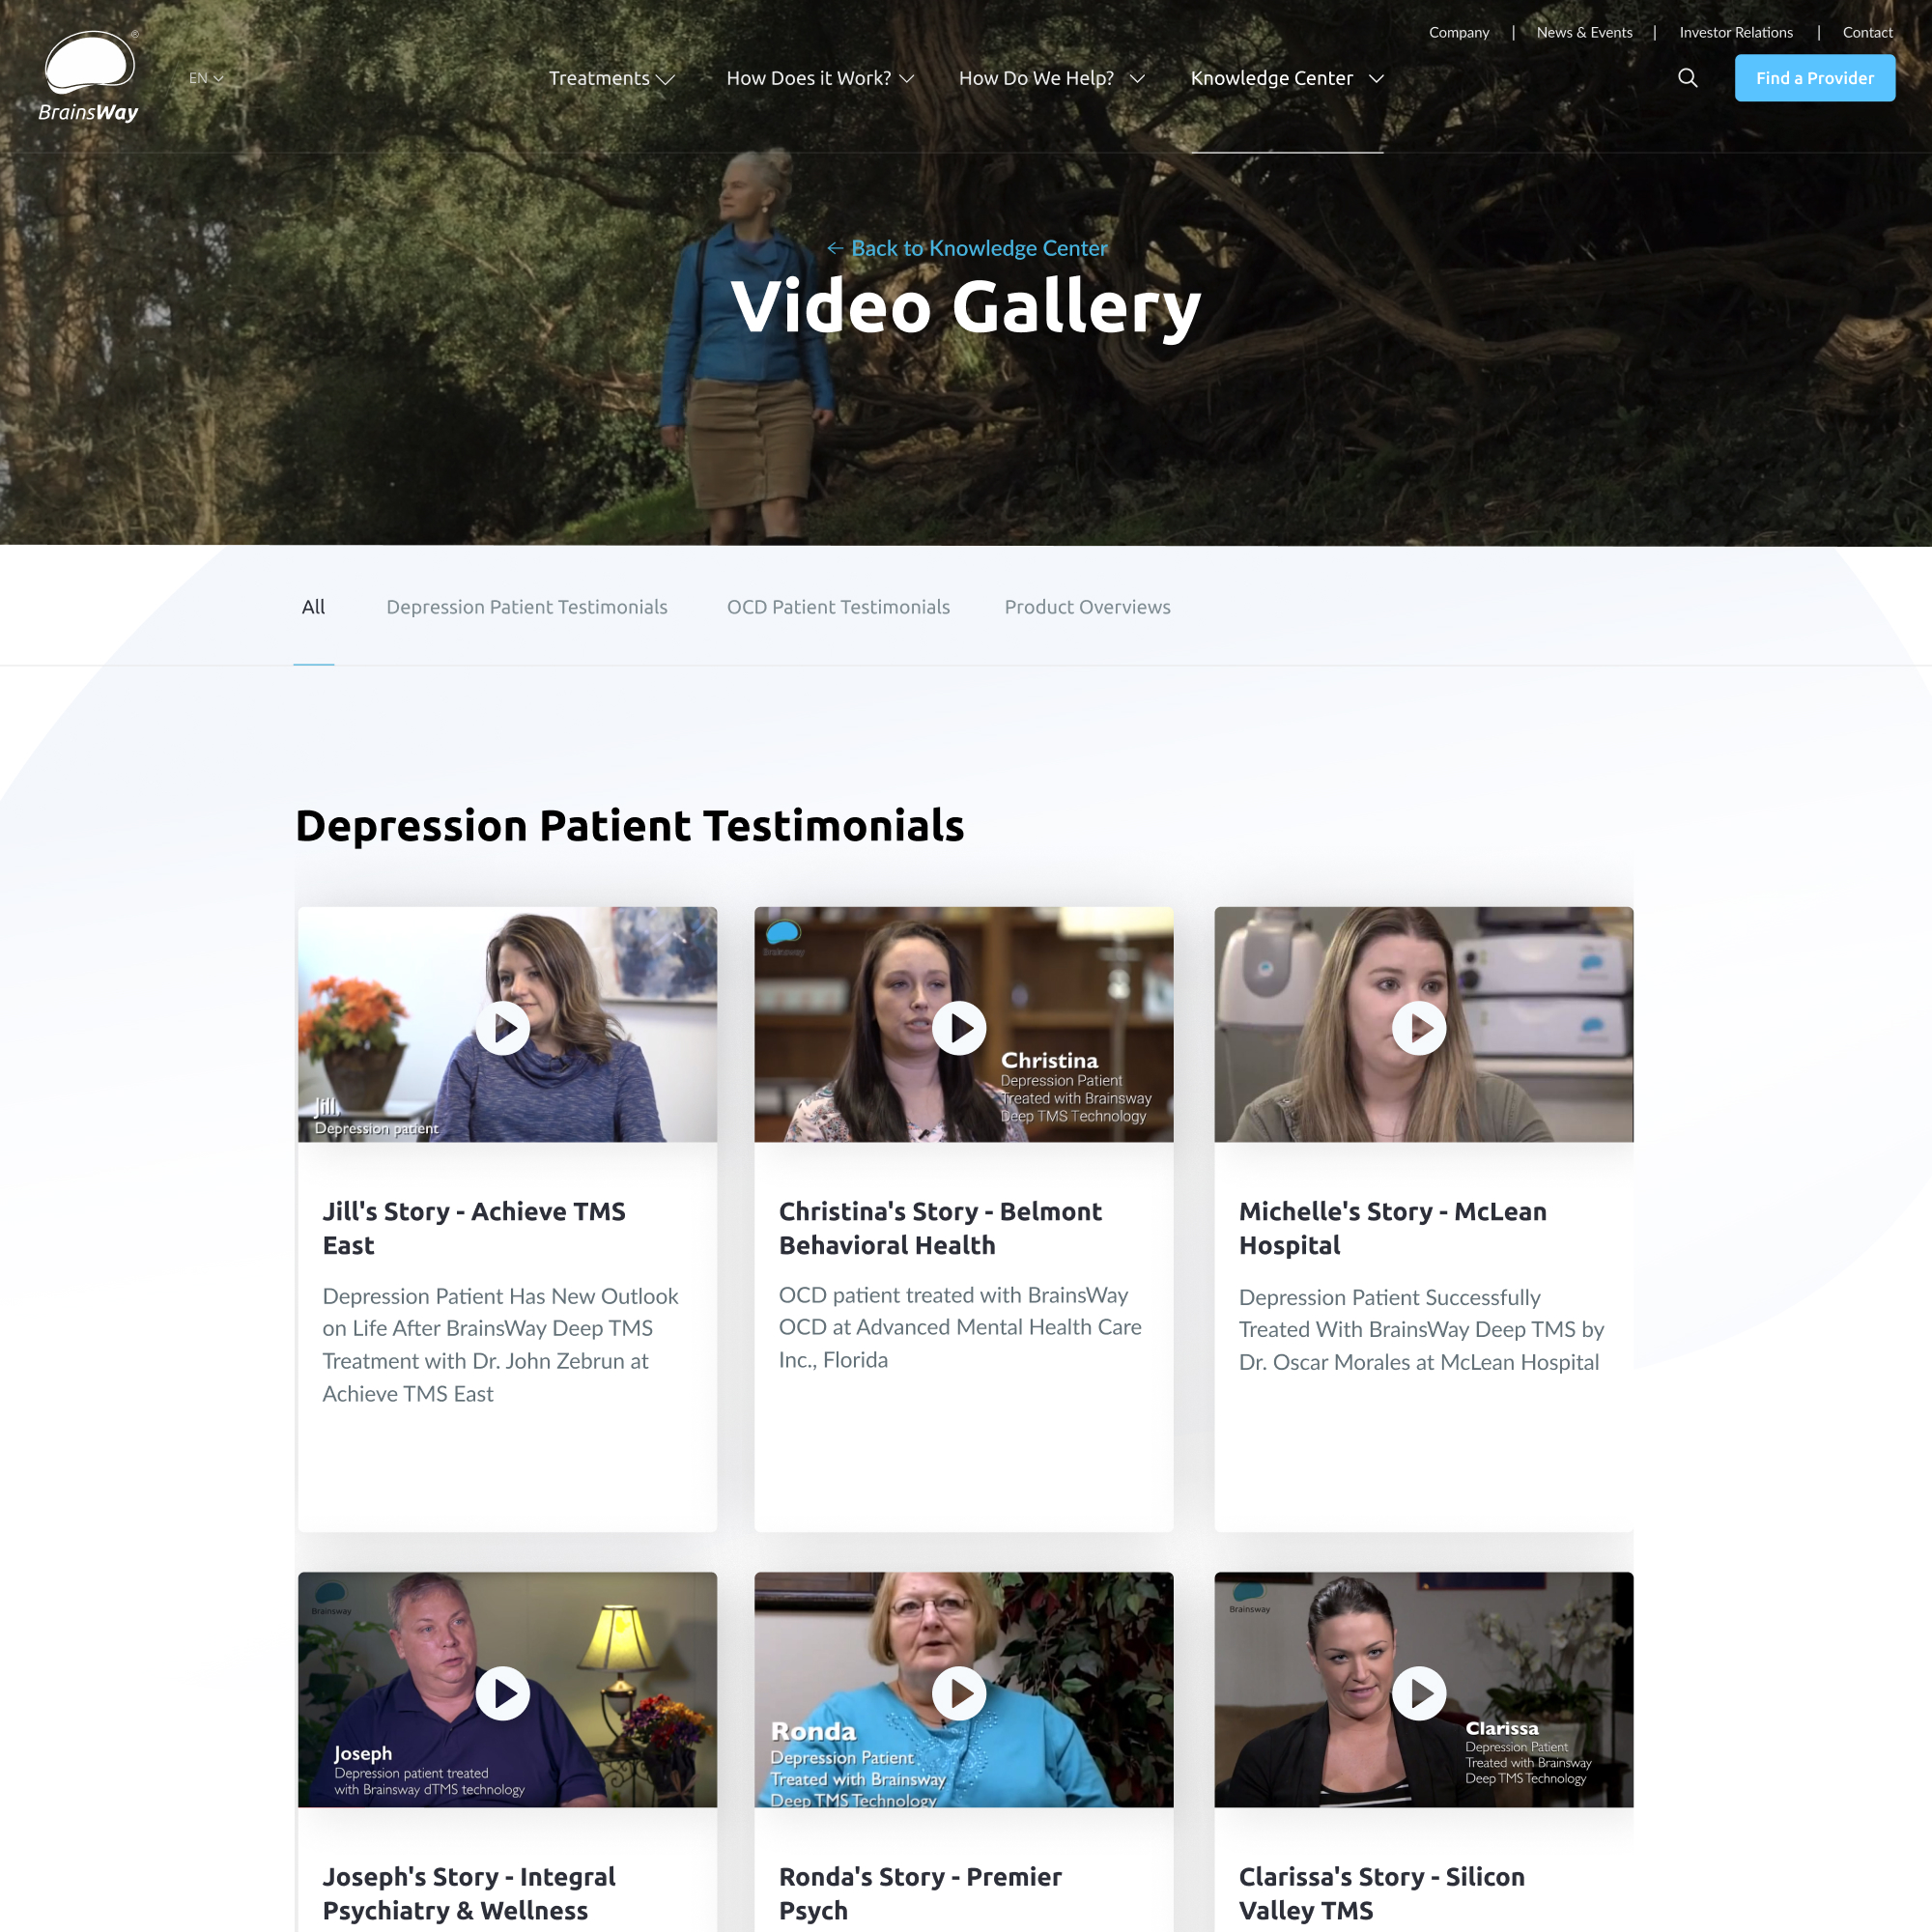
Task: Click play button on Christina's Story video
Action: [x=964, y=1026]
